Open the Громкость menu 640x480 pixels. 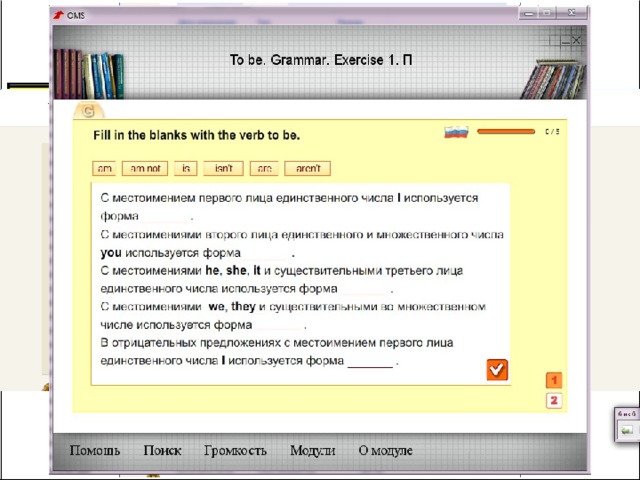tap(236, 450)
